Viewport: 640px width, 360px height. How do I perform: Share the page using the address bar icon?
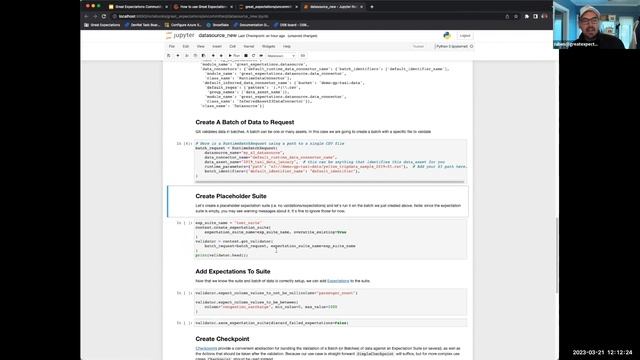pos(507,16)
